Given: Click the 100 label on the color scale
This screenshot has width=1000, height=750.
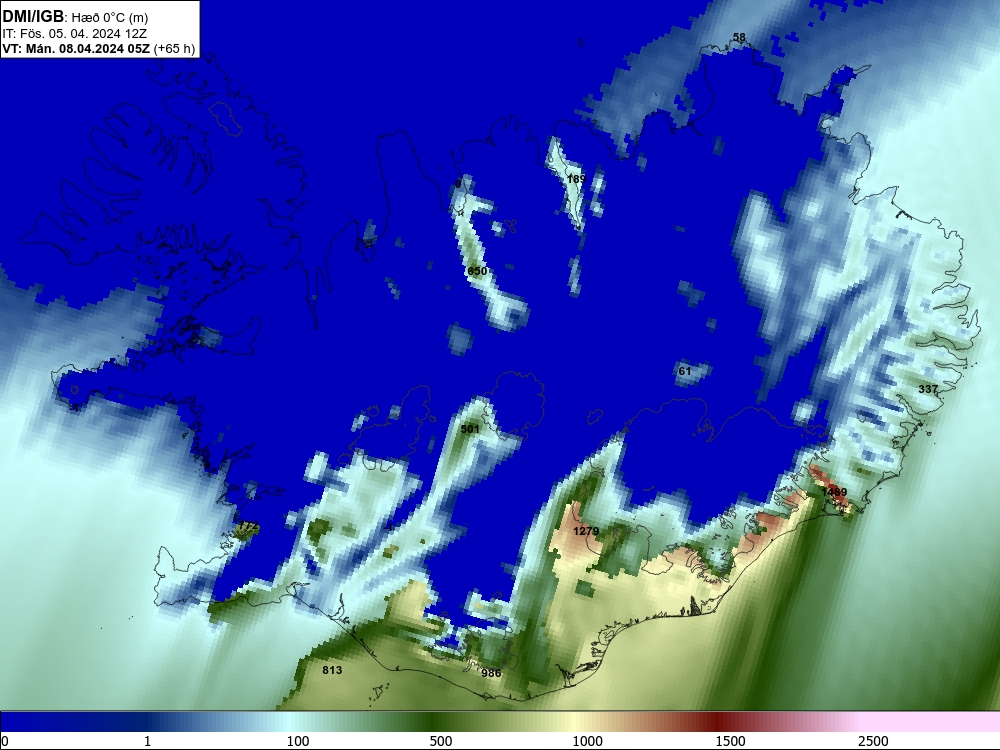Looking at the screenshot, I should pyautogui.click(x=298, y=741).
